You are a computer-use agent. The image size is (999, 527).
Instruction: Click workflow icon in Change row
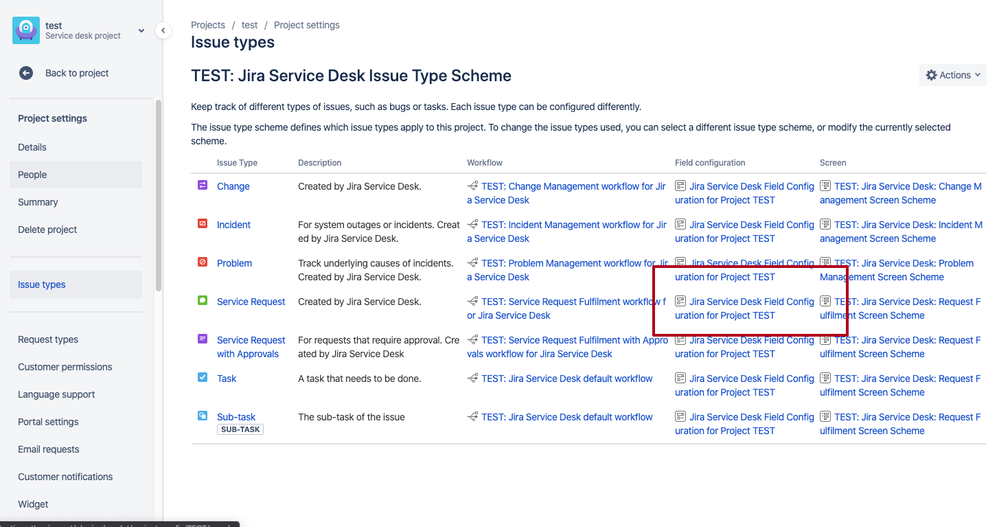[472, 186]
